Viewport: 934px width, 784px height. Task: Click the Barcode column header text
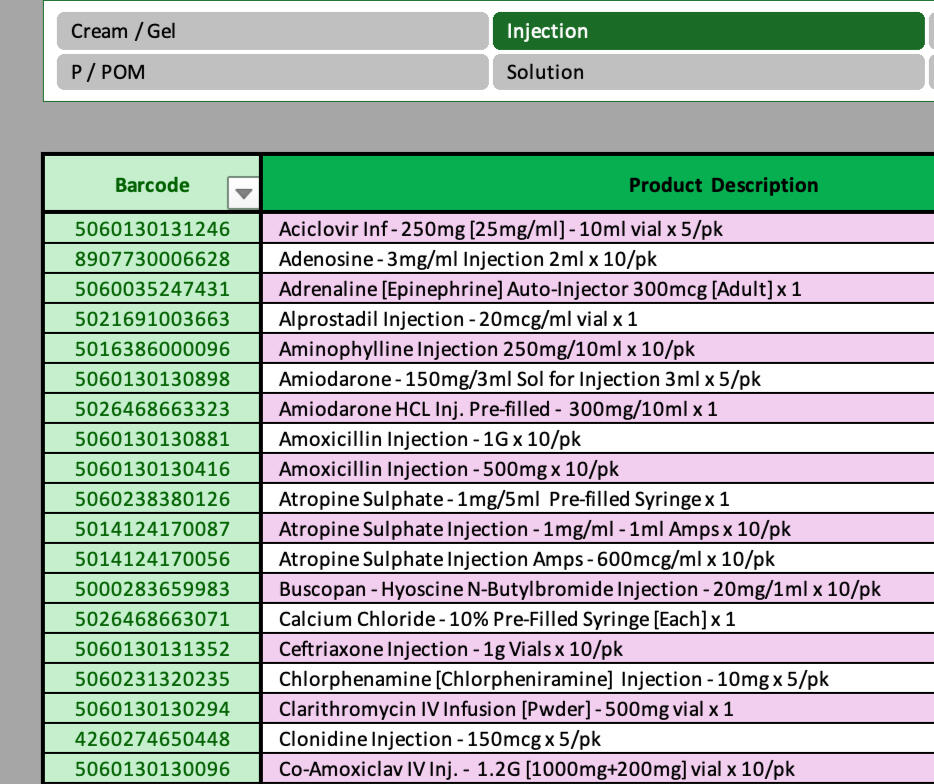[x=152, y=185]
